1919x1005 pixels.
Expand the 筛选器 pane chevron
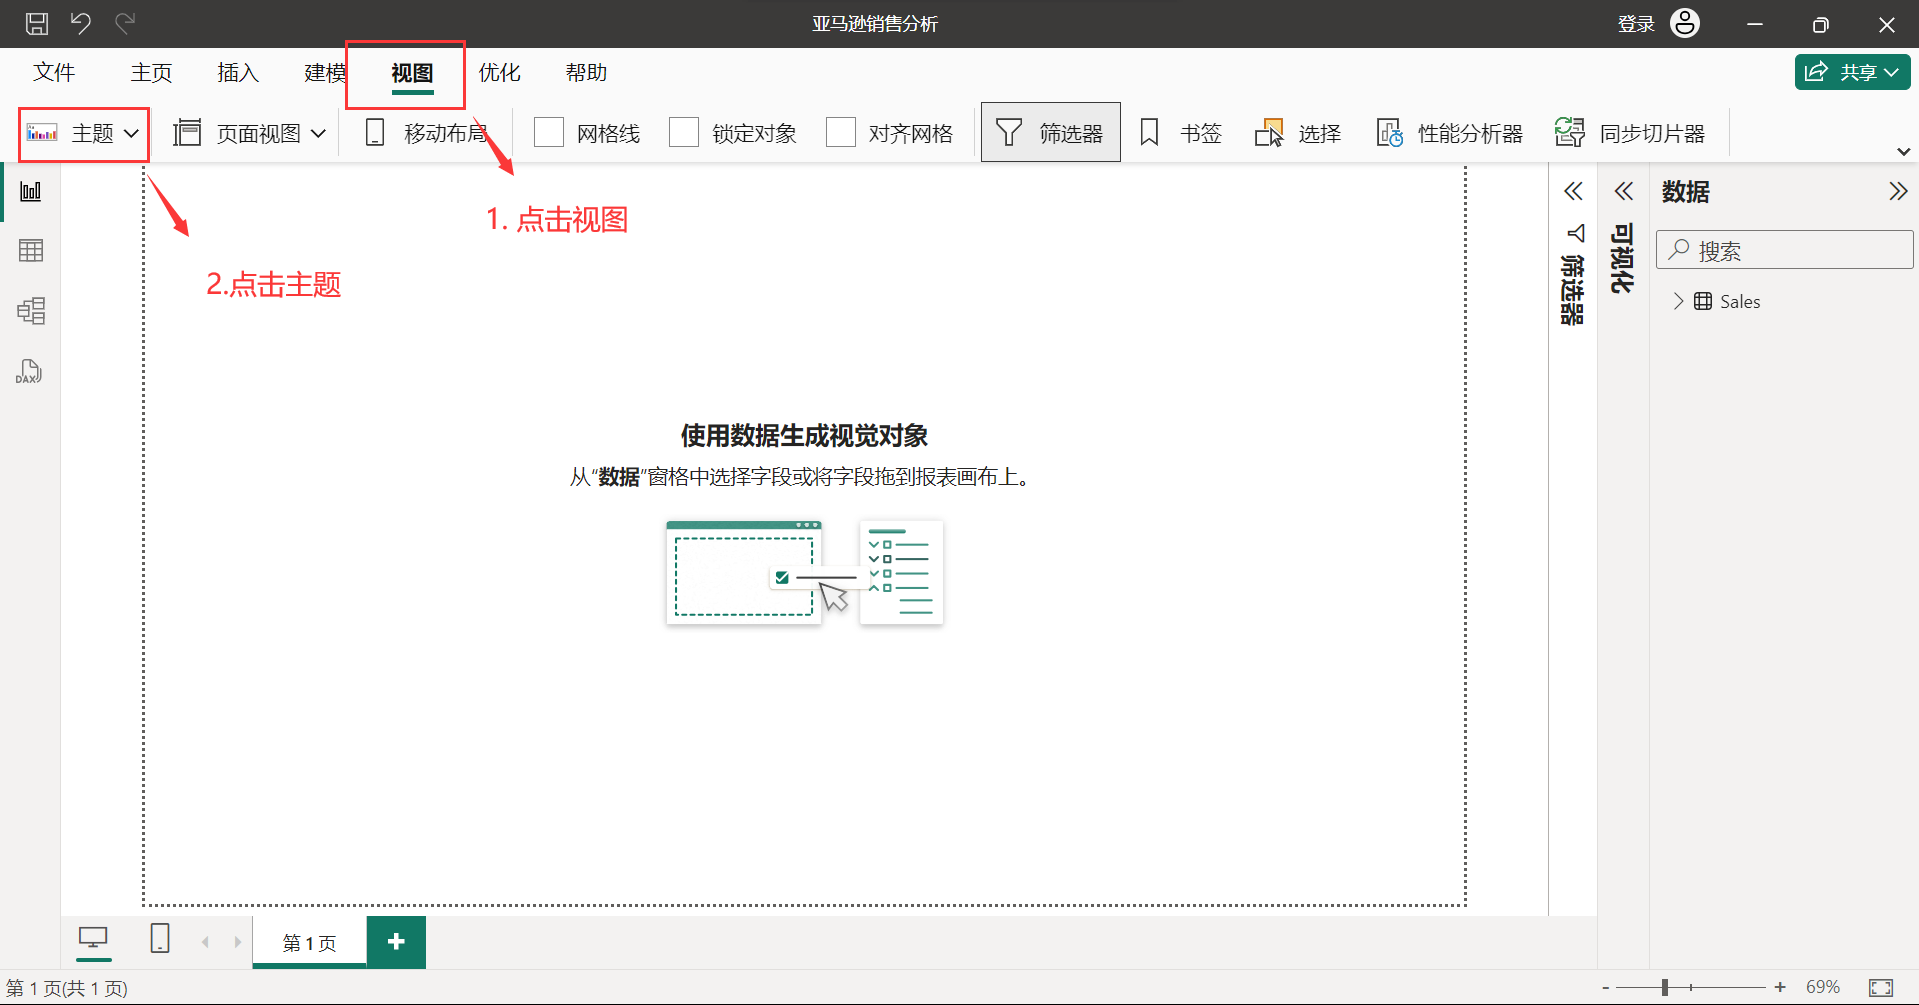coord(1573,191)
